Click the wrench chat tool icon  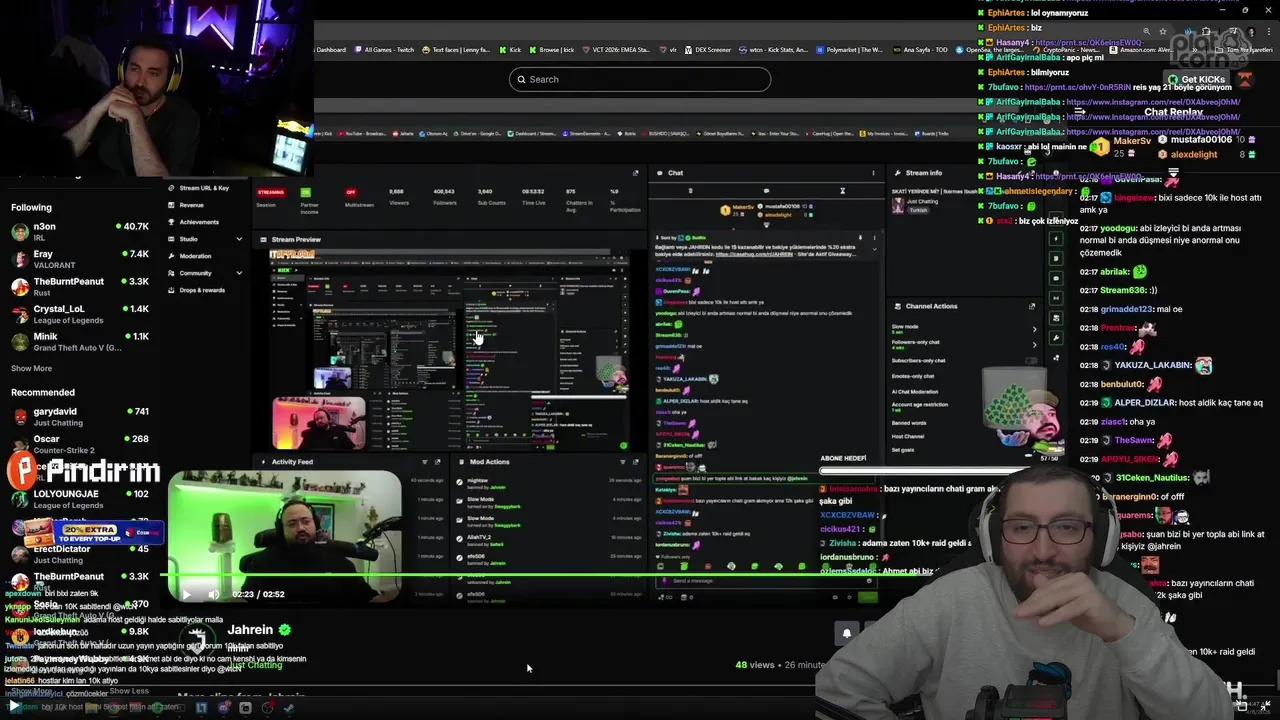click(1056, 338)
